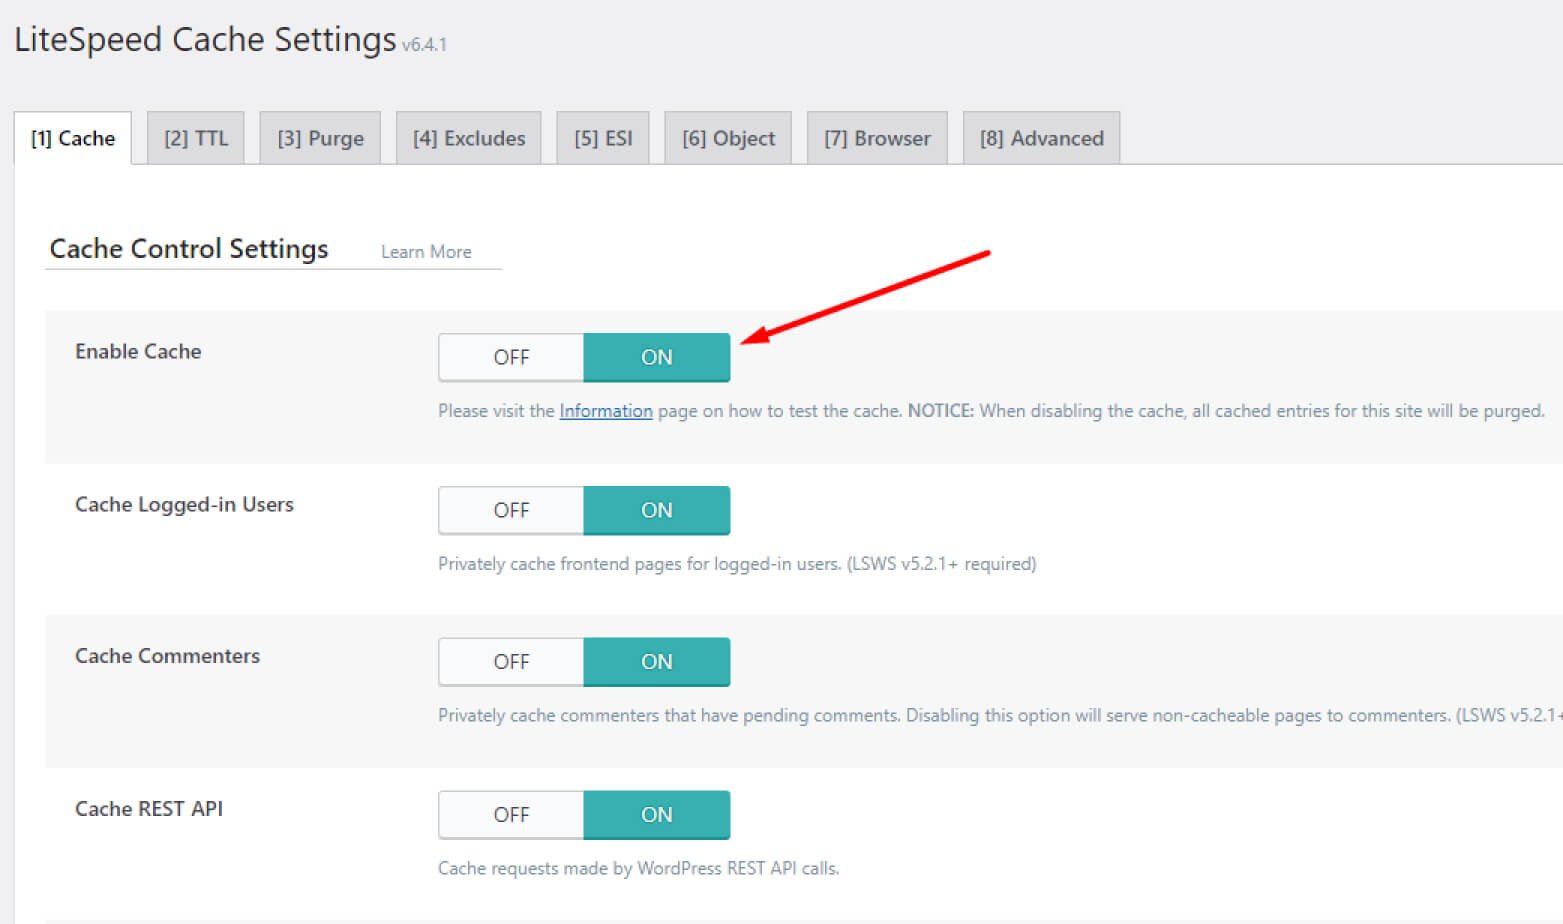The width and height of the screenshot is (1563, 924).
Task: Open the Information page link
Action: [606, 411]
